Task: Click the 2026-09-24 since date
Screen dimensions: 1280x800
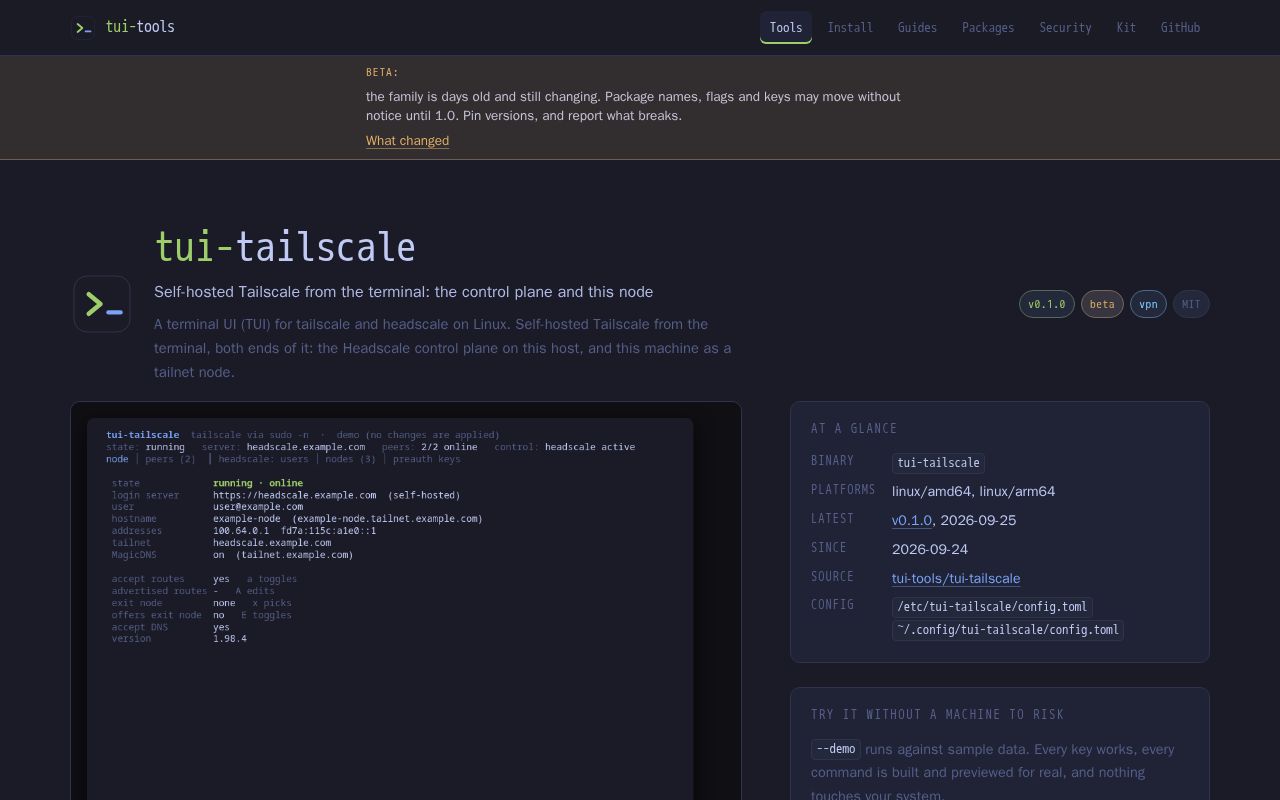Action: [x=930, y=549]
